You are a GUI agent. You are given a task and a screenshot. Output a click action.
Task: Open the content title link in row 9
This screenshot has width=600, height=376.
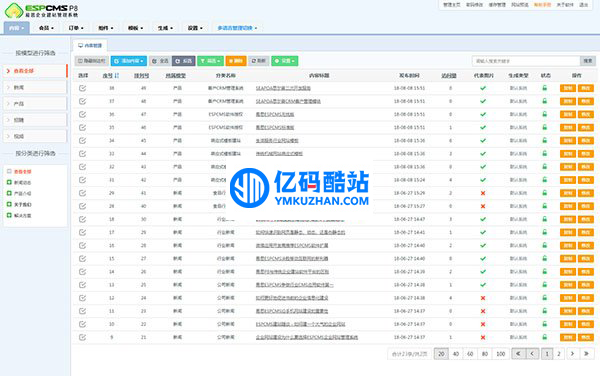(x=307, y=337)
